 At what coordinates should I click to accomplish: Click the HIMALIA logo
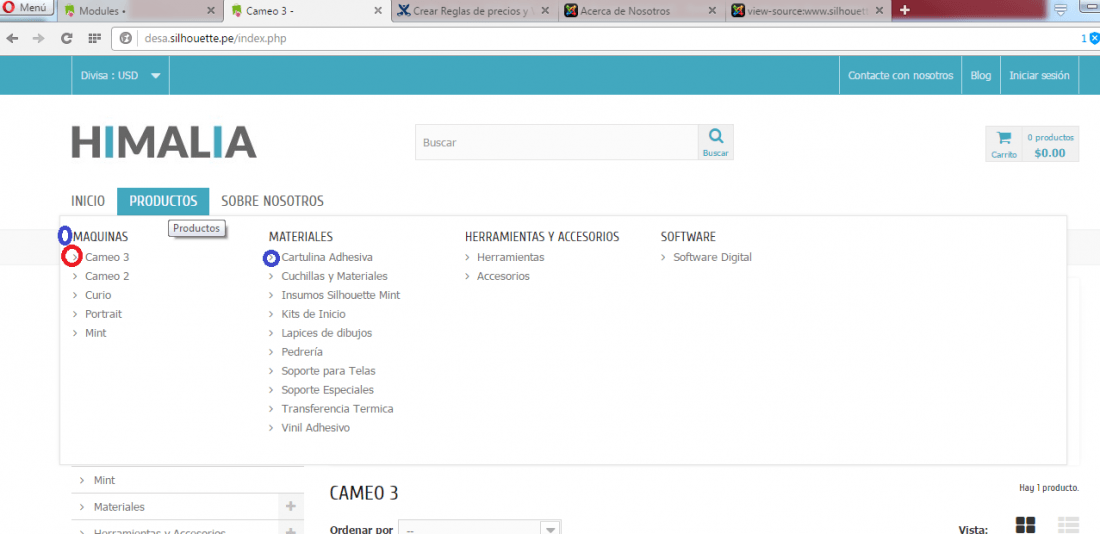click(164, 142)
